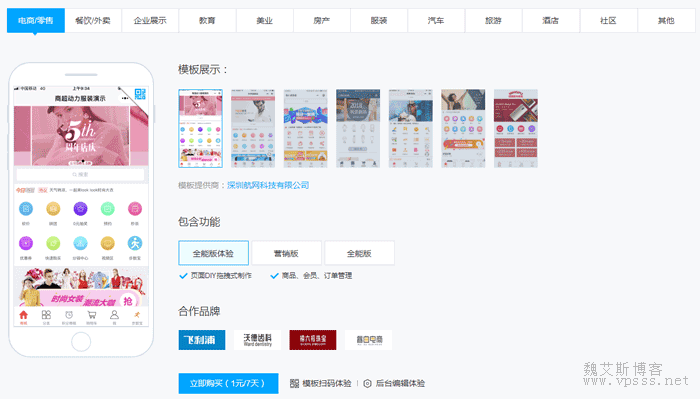
Task: Open the 美业 tab
Action: coord(265,21)
